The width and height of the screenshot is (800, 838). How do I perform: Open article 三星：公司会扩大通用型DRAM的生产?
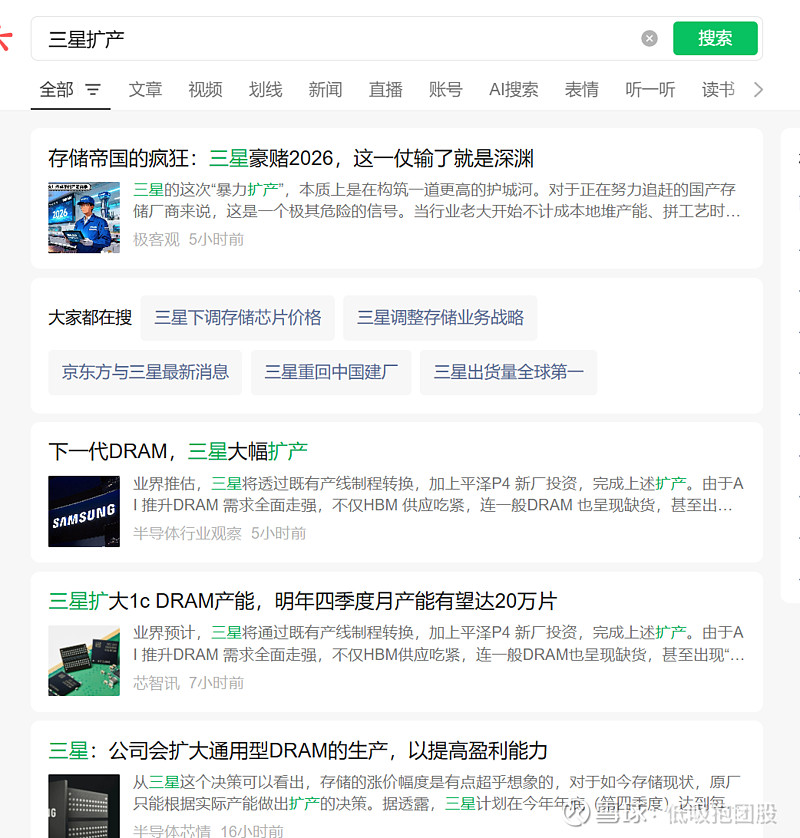coord(298,751)
